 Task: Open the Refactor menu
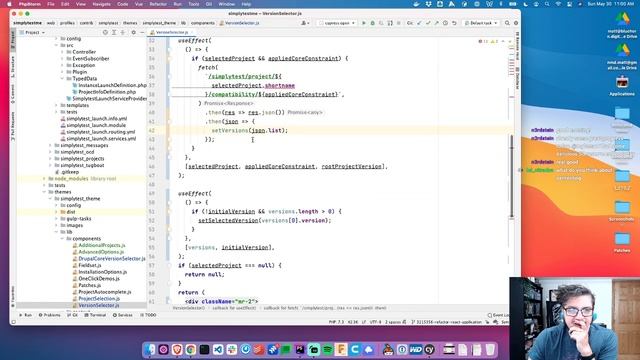[158, 4]
